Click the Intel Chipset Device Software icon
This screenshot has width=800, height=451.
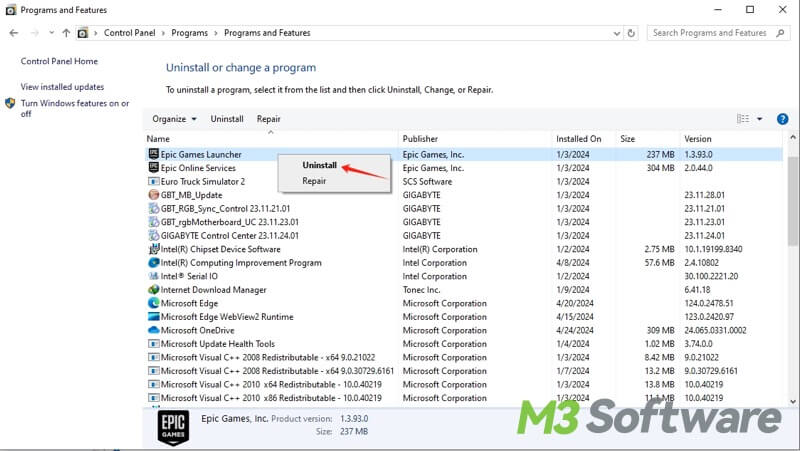pyautogui.click(x=154, y=249)
